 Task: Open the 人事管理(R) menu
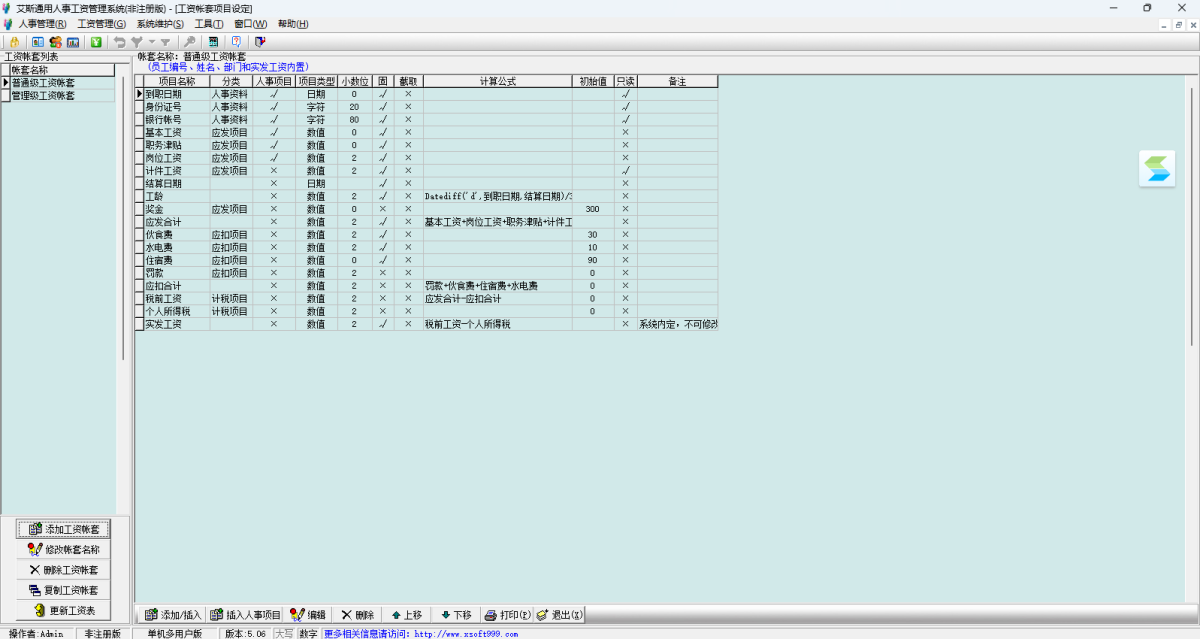click(42, 24)
